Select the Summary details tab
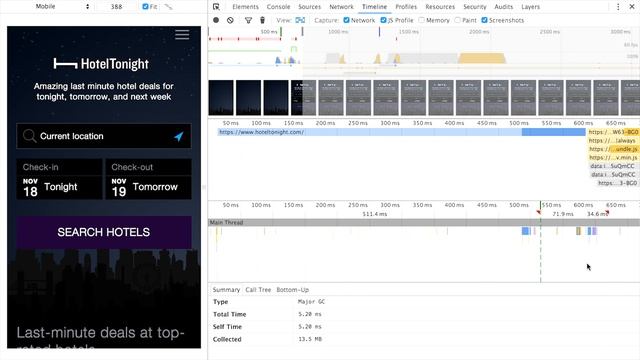This screenshot has width=640, height=360. 226,290
